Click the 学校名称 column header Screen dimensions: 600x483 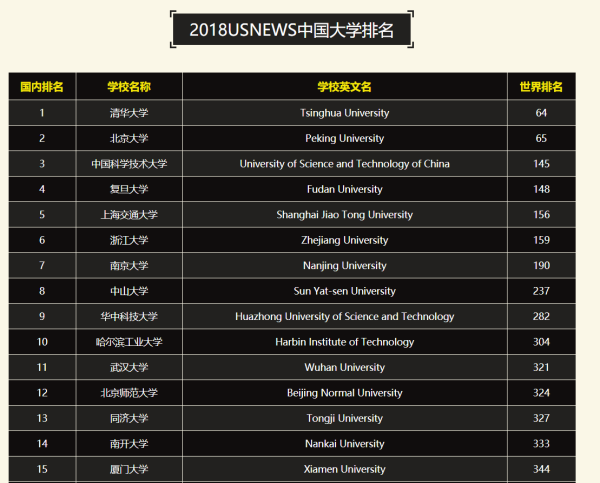tap(129, 86)
